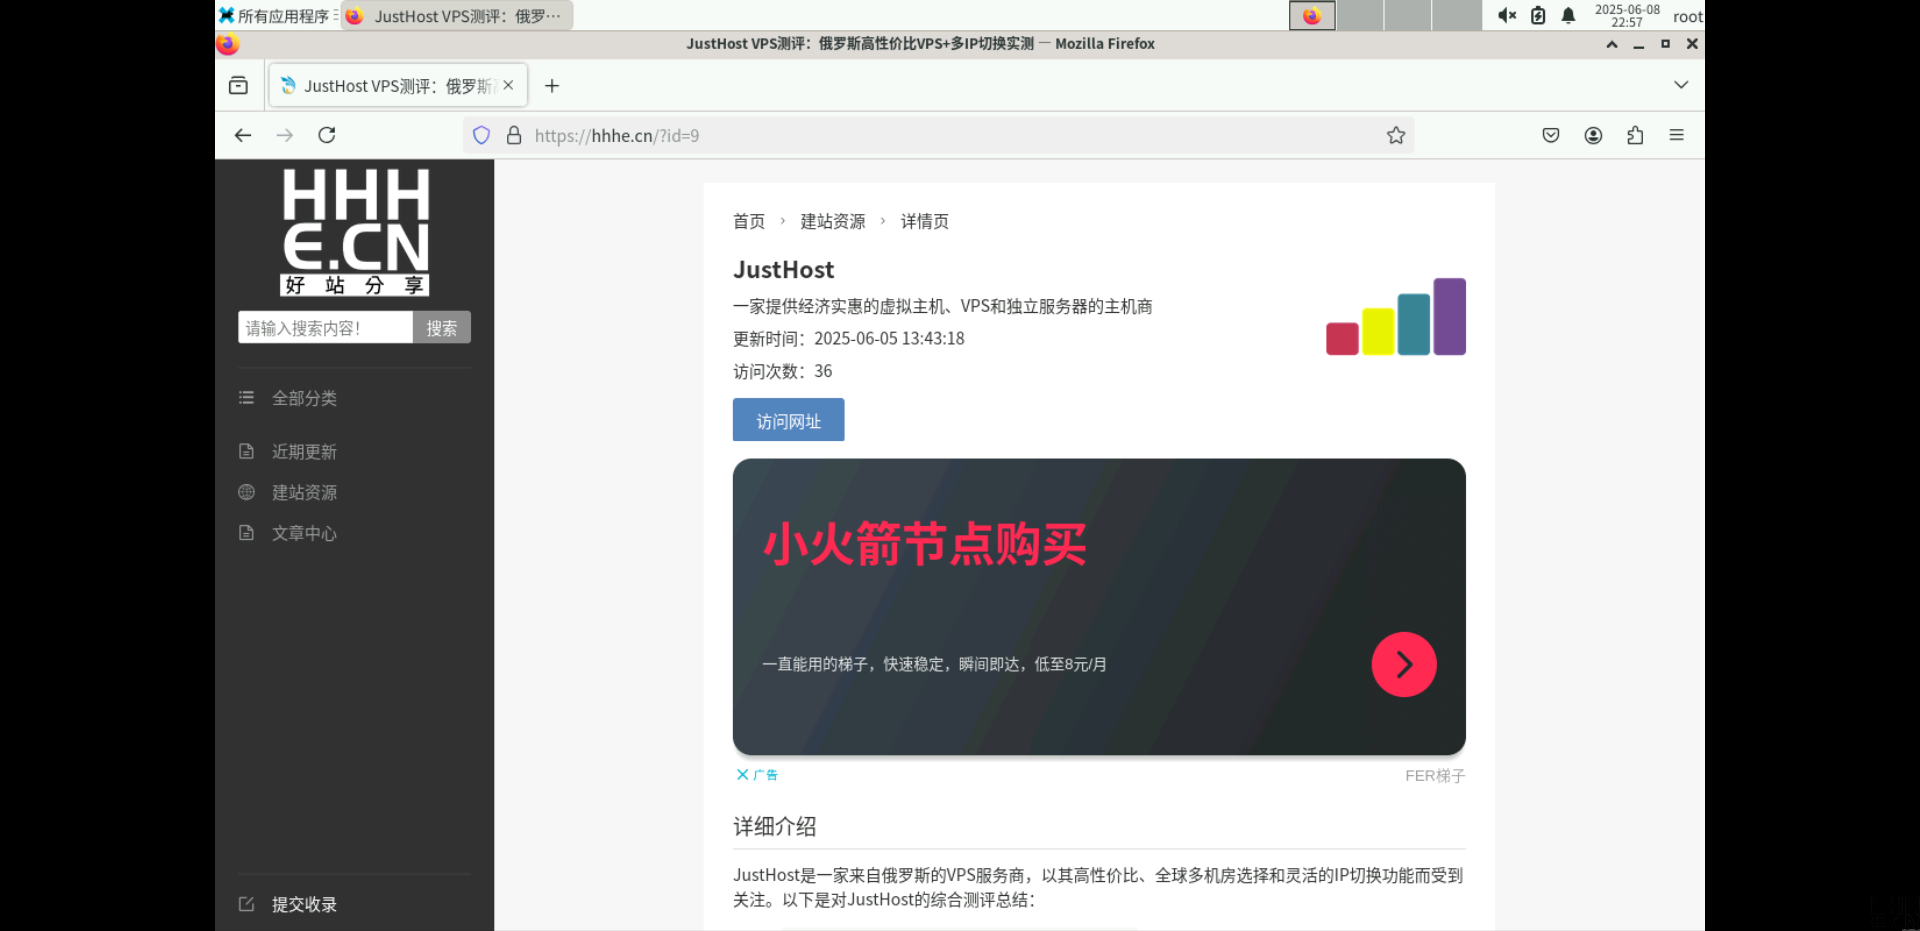Expand the list all tabs chevron

[x=1681, y=85]
